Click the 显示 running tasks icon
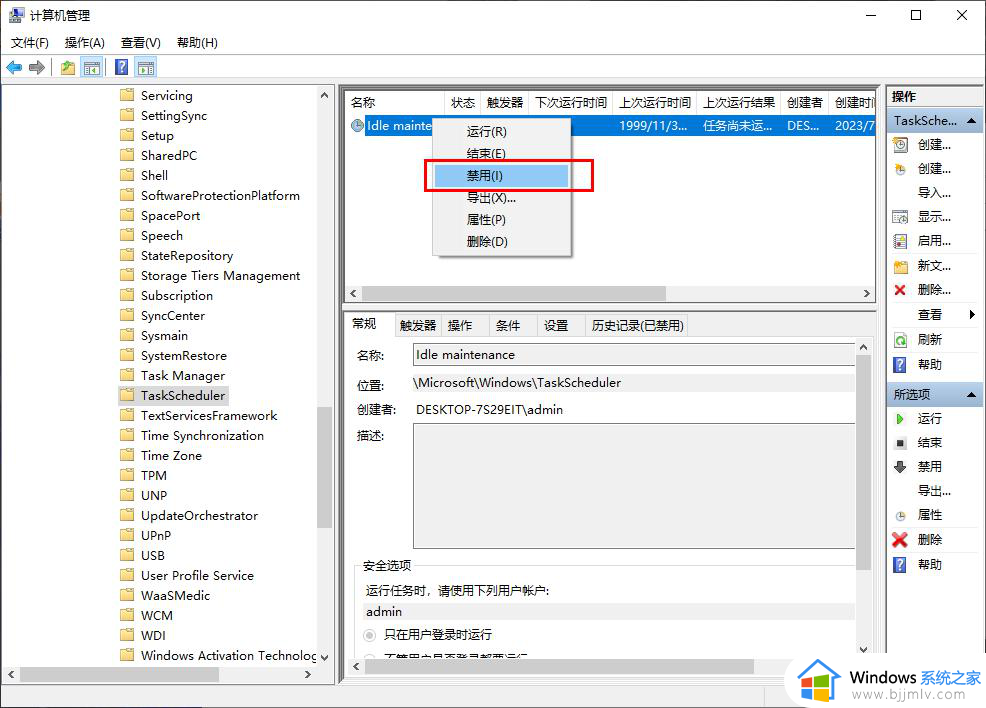Image resolution: width=986 pixels, height=708 pixels. (900, 218)
